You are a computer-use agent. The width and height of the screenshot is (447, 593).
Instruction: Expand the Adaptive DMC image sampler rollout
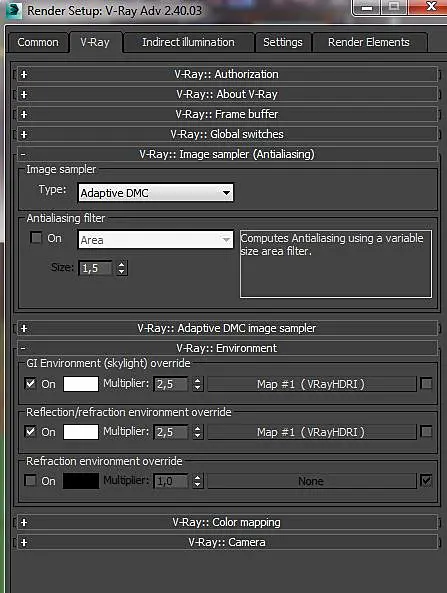pos(227,328)
